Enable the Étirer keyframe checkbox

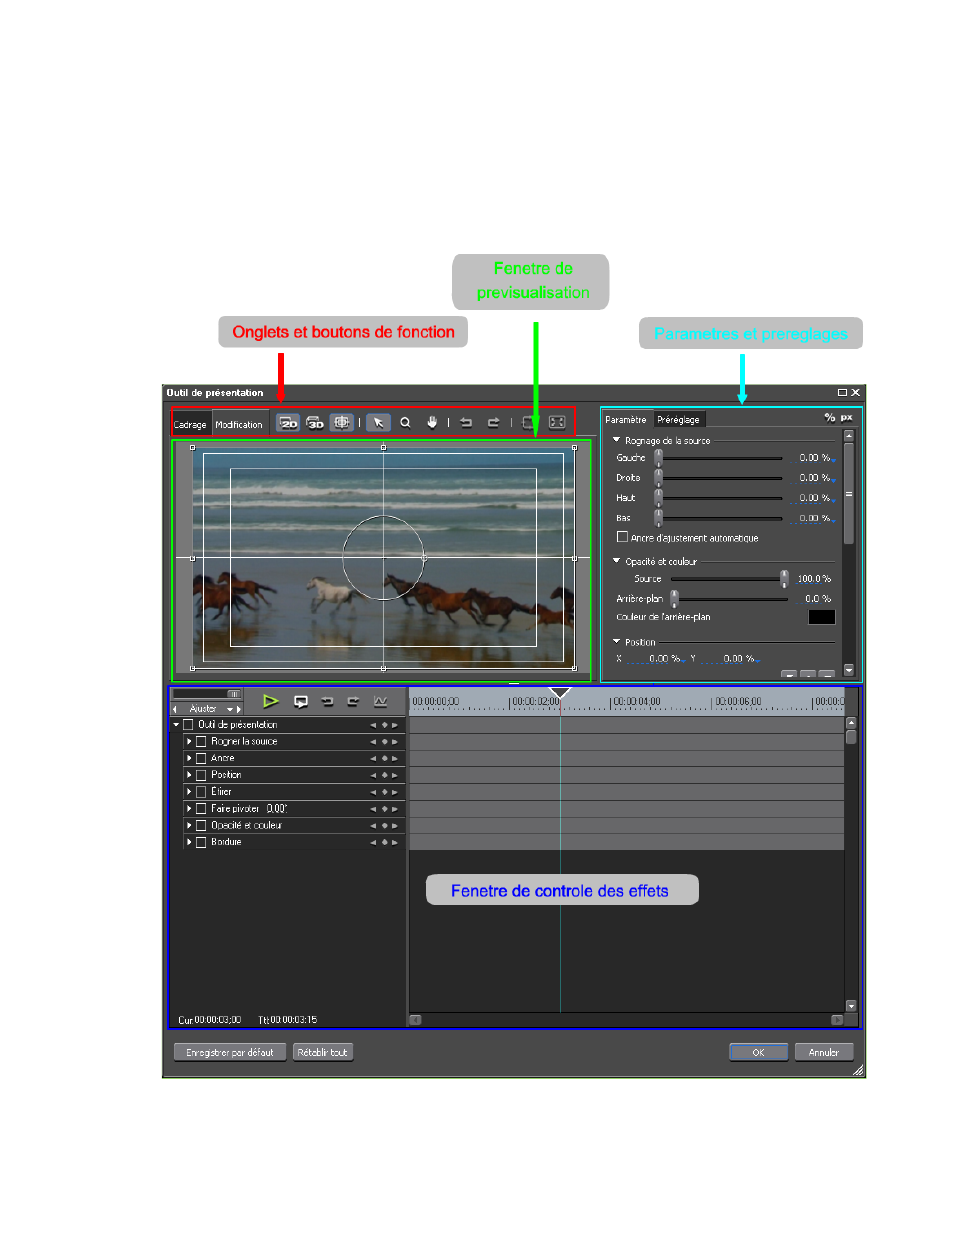[x=201, y=792]
